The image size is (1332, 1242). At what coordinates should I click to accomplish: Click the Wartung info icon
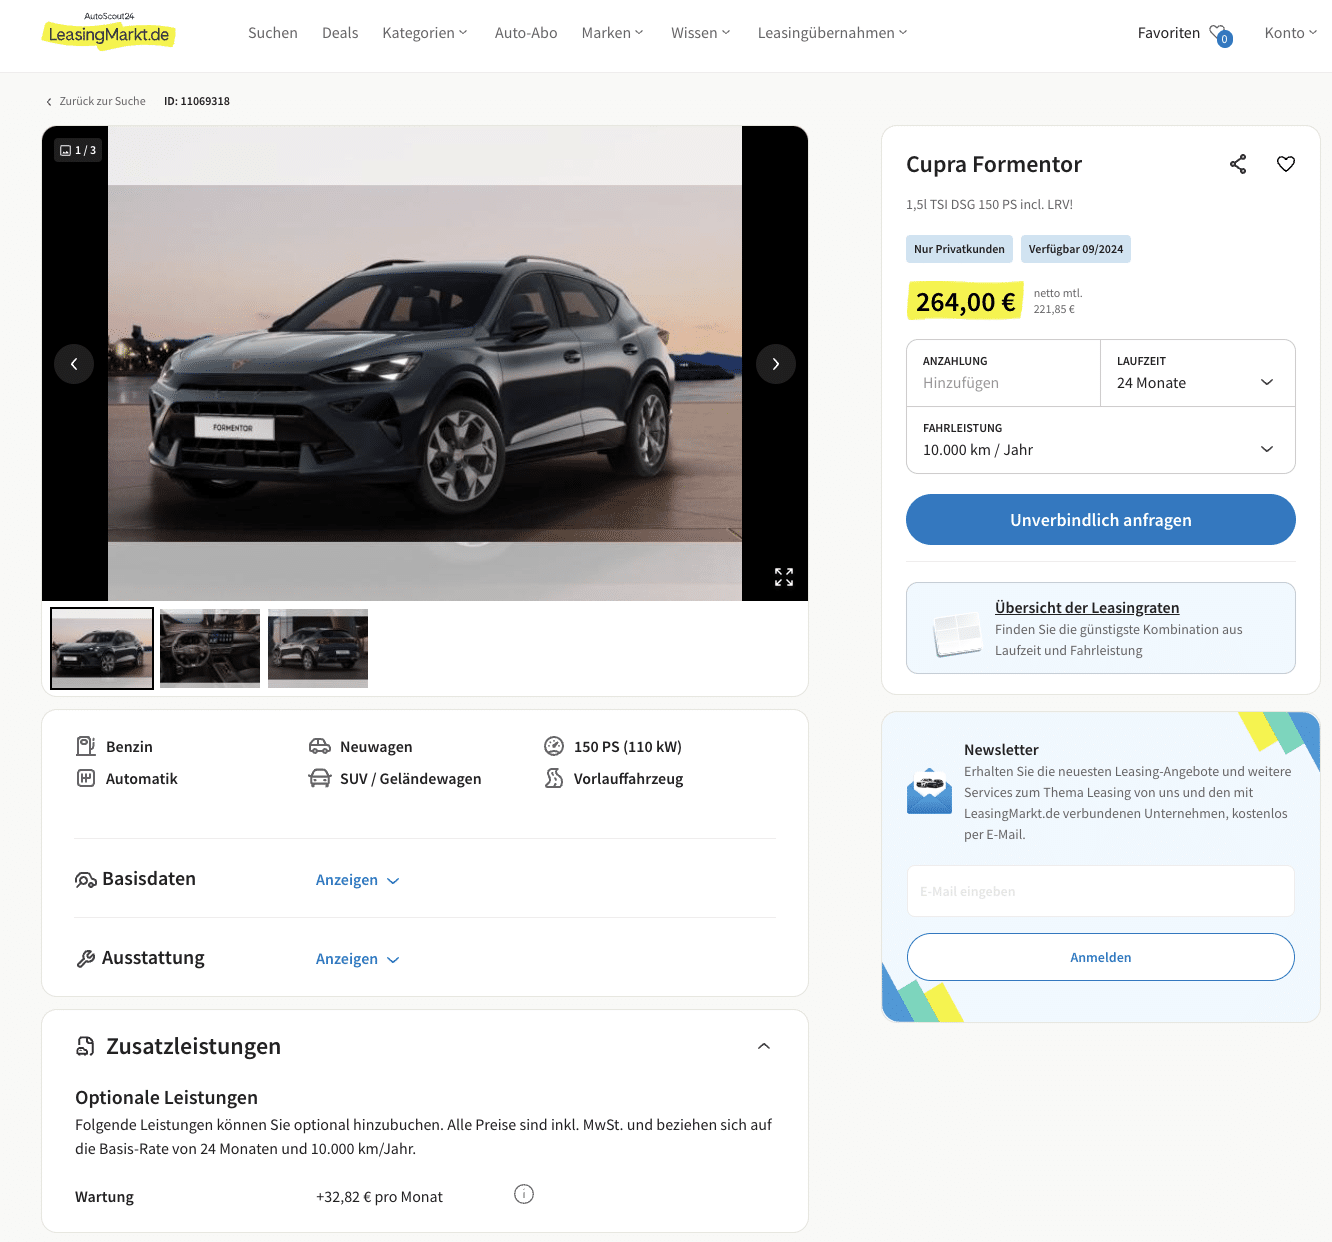524,1194
